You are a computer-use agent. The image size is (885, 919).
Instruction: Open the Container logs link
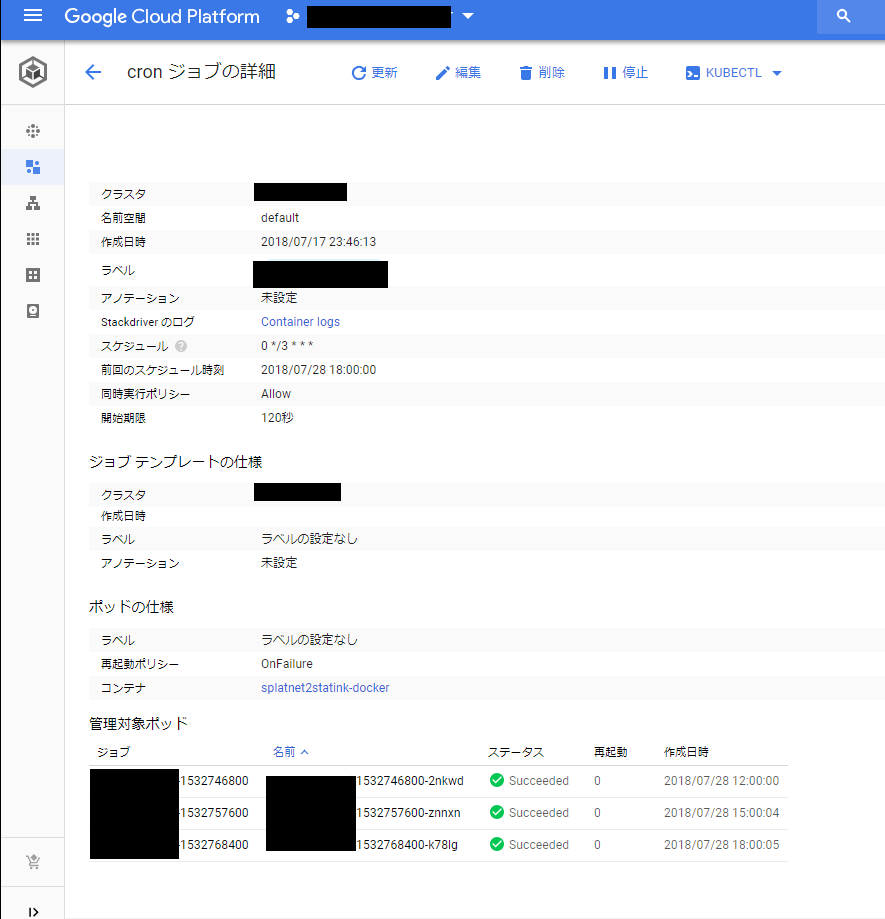300,321
